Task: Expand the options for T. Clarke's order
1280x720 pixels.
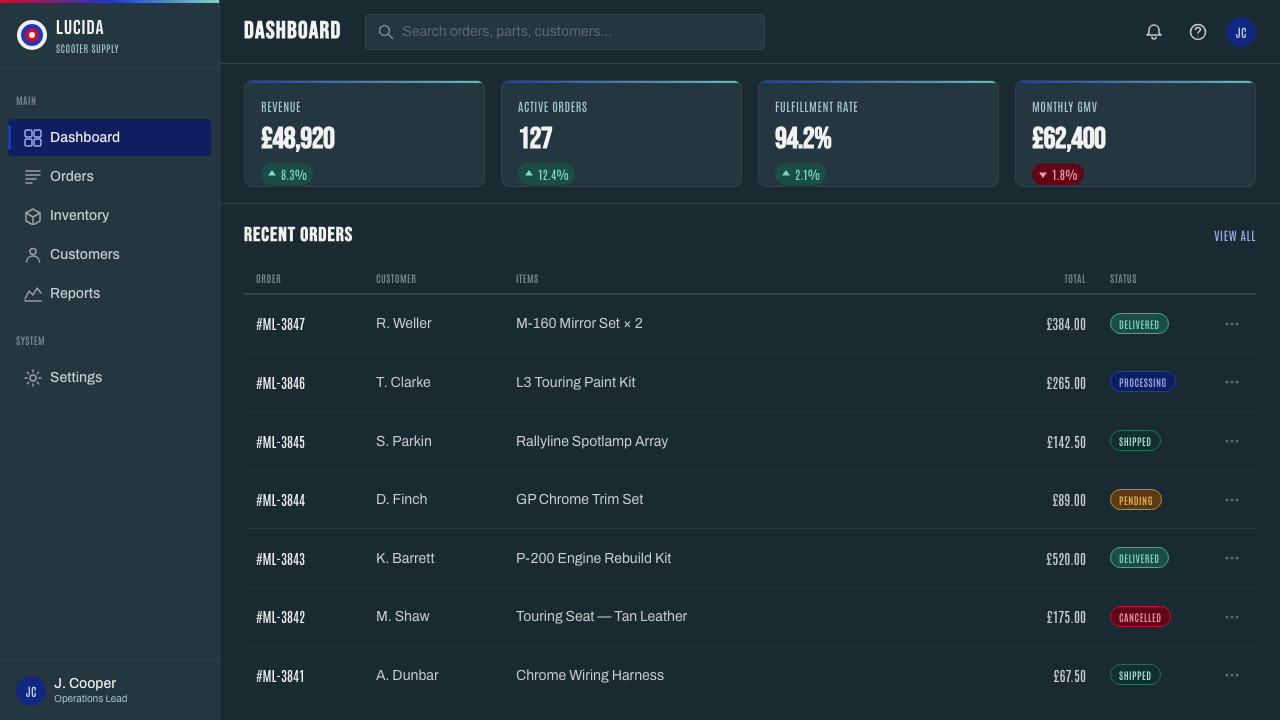Action: pos(1232,382)
